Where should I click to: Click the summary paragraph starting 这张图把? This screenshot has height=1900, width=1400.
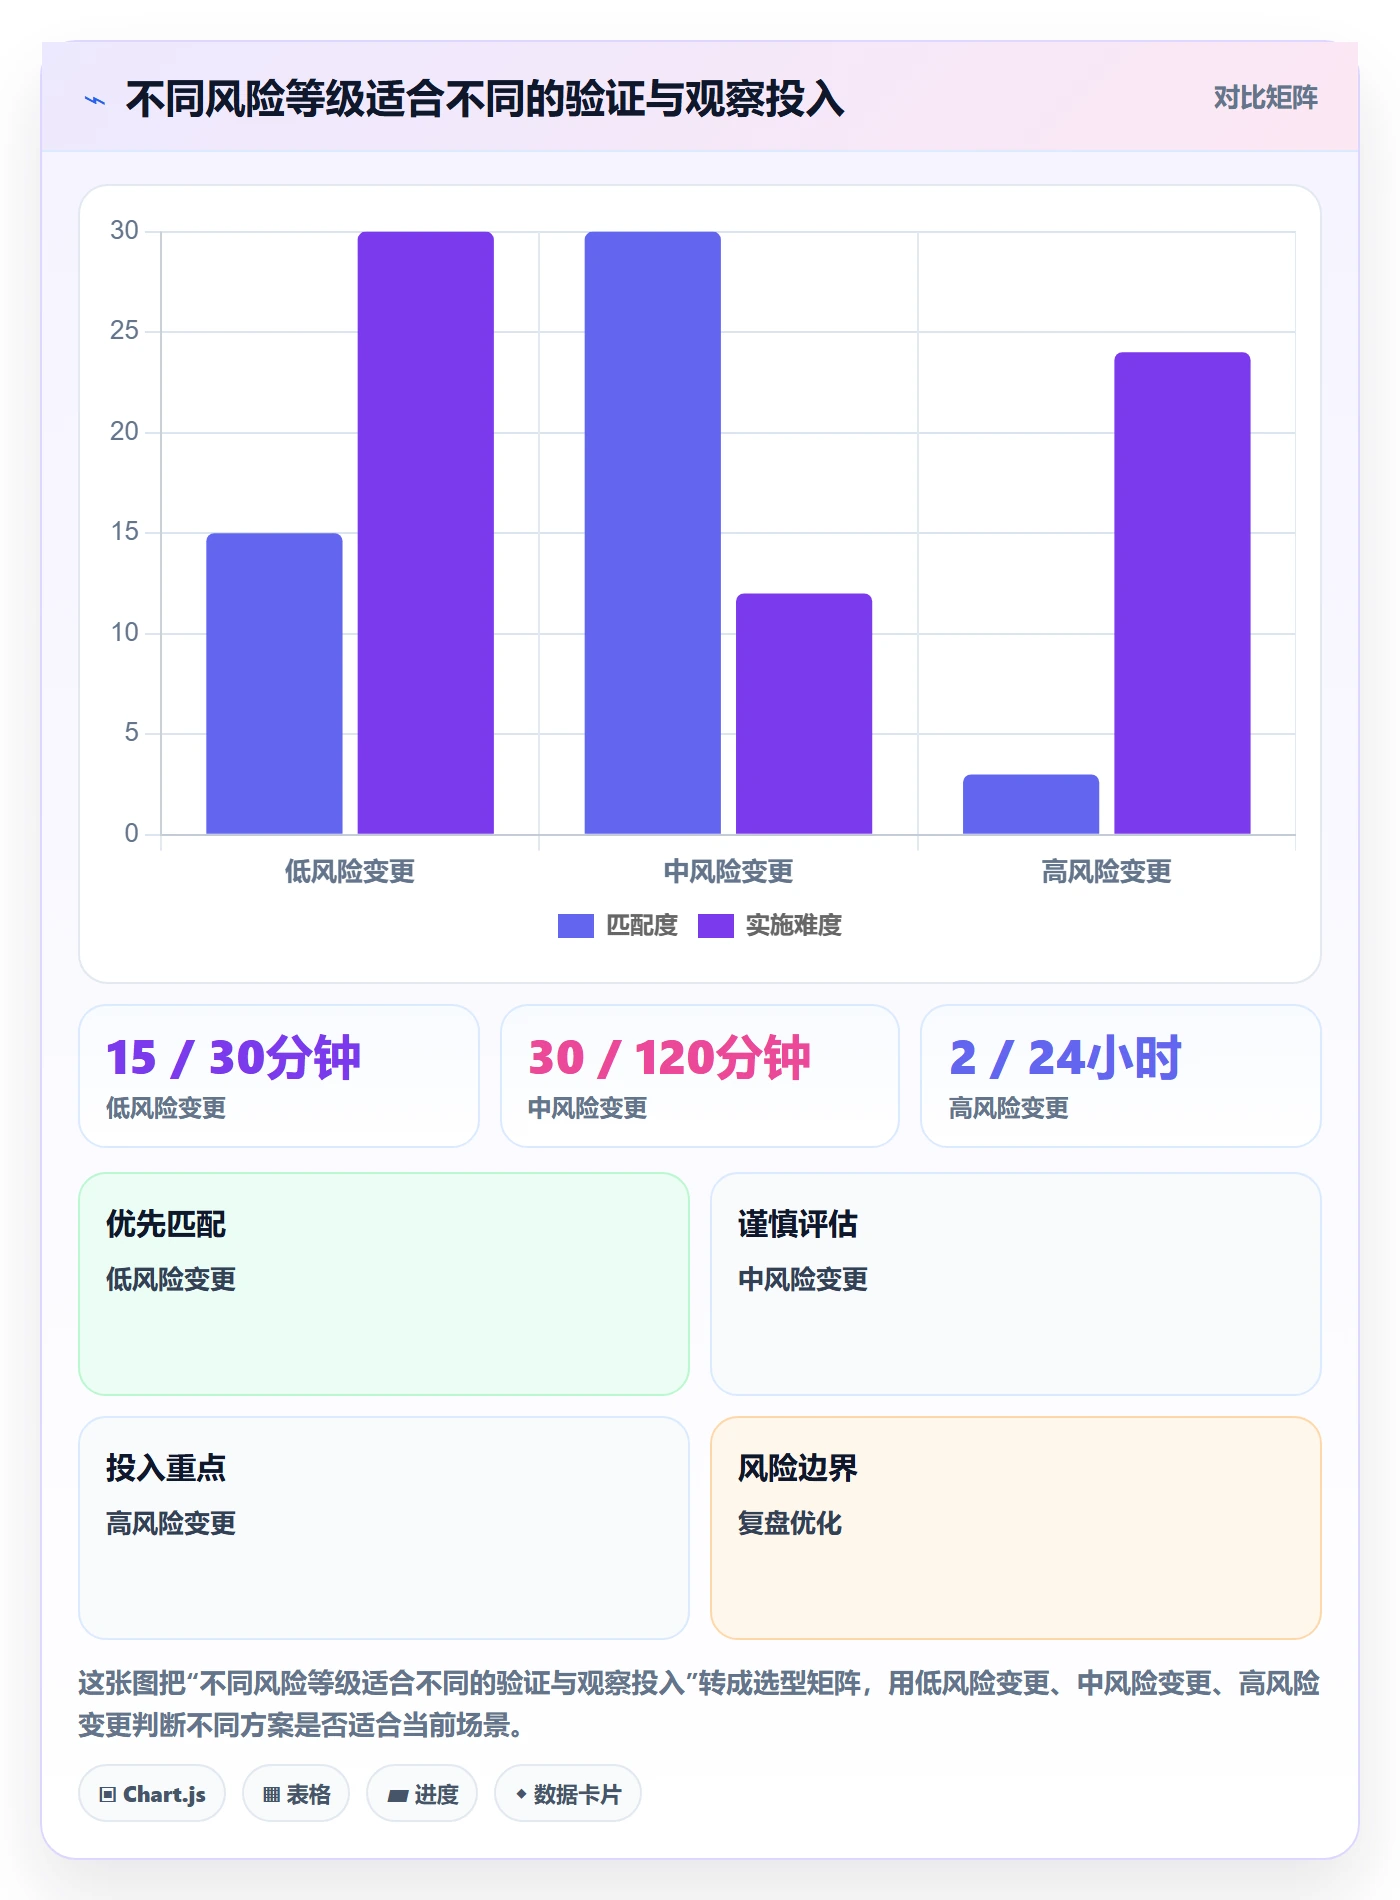click(x=699, y=1704)
